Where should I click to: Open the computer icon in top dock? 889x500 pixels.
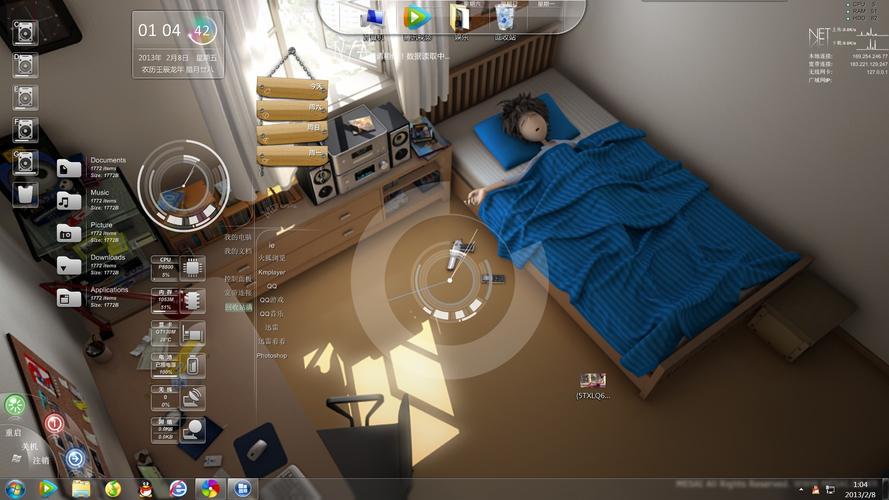pos(373,18)
